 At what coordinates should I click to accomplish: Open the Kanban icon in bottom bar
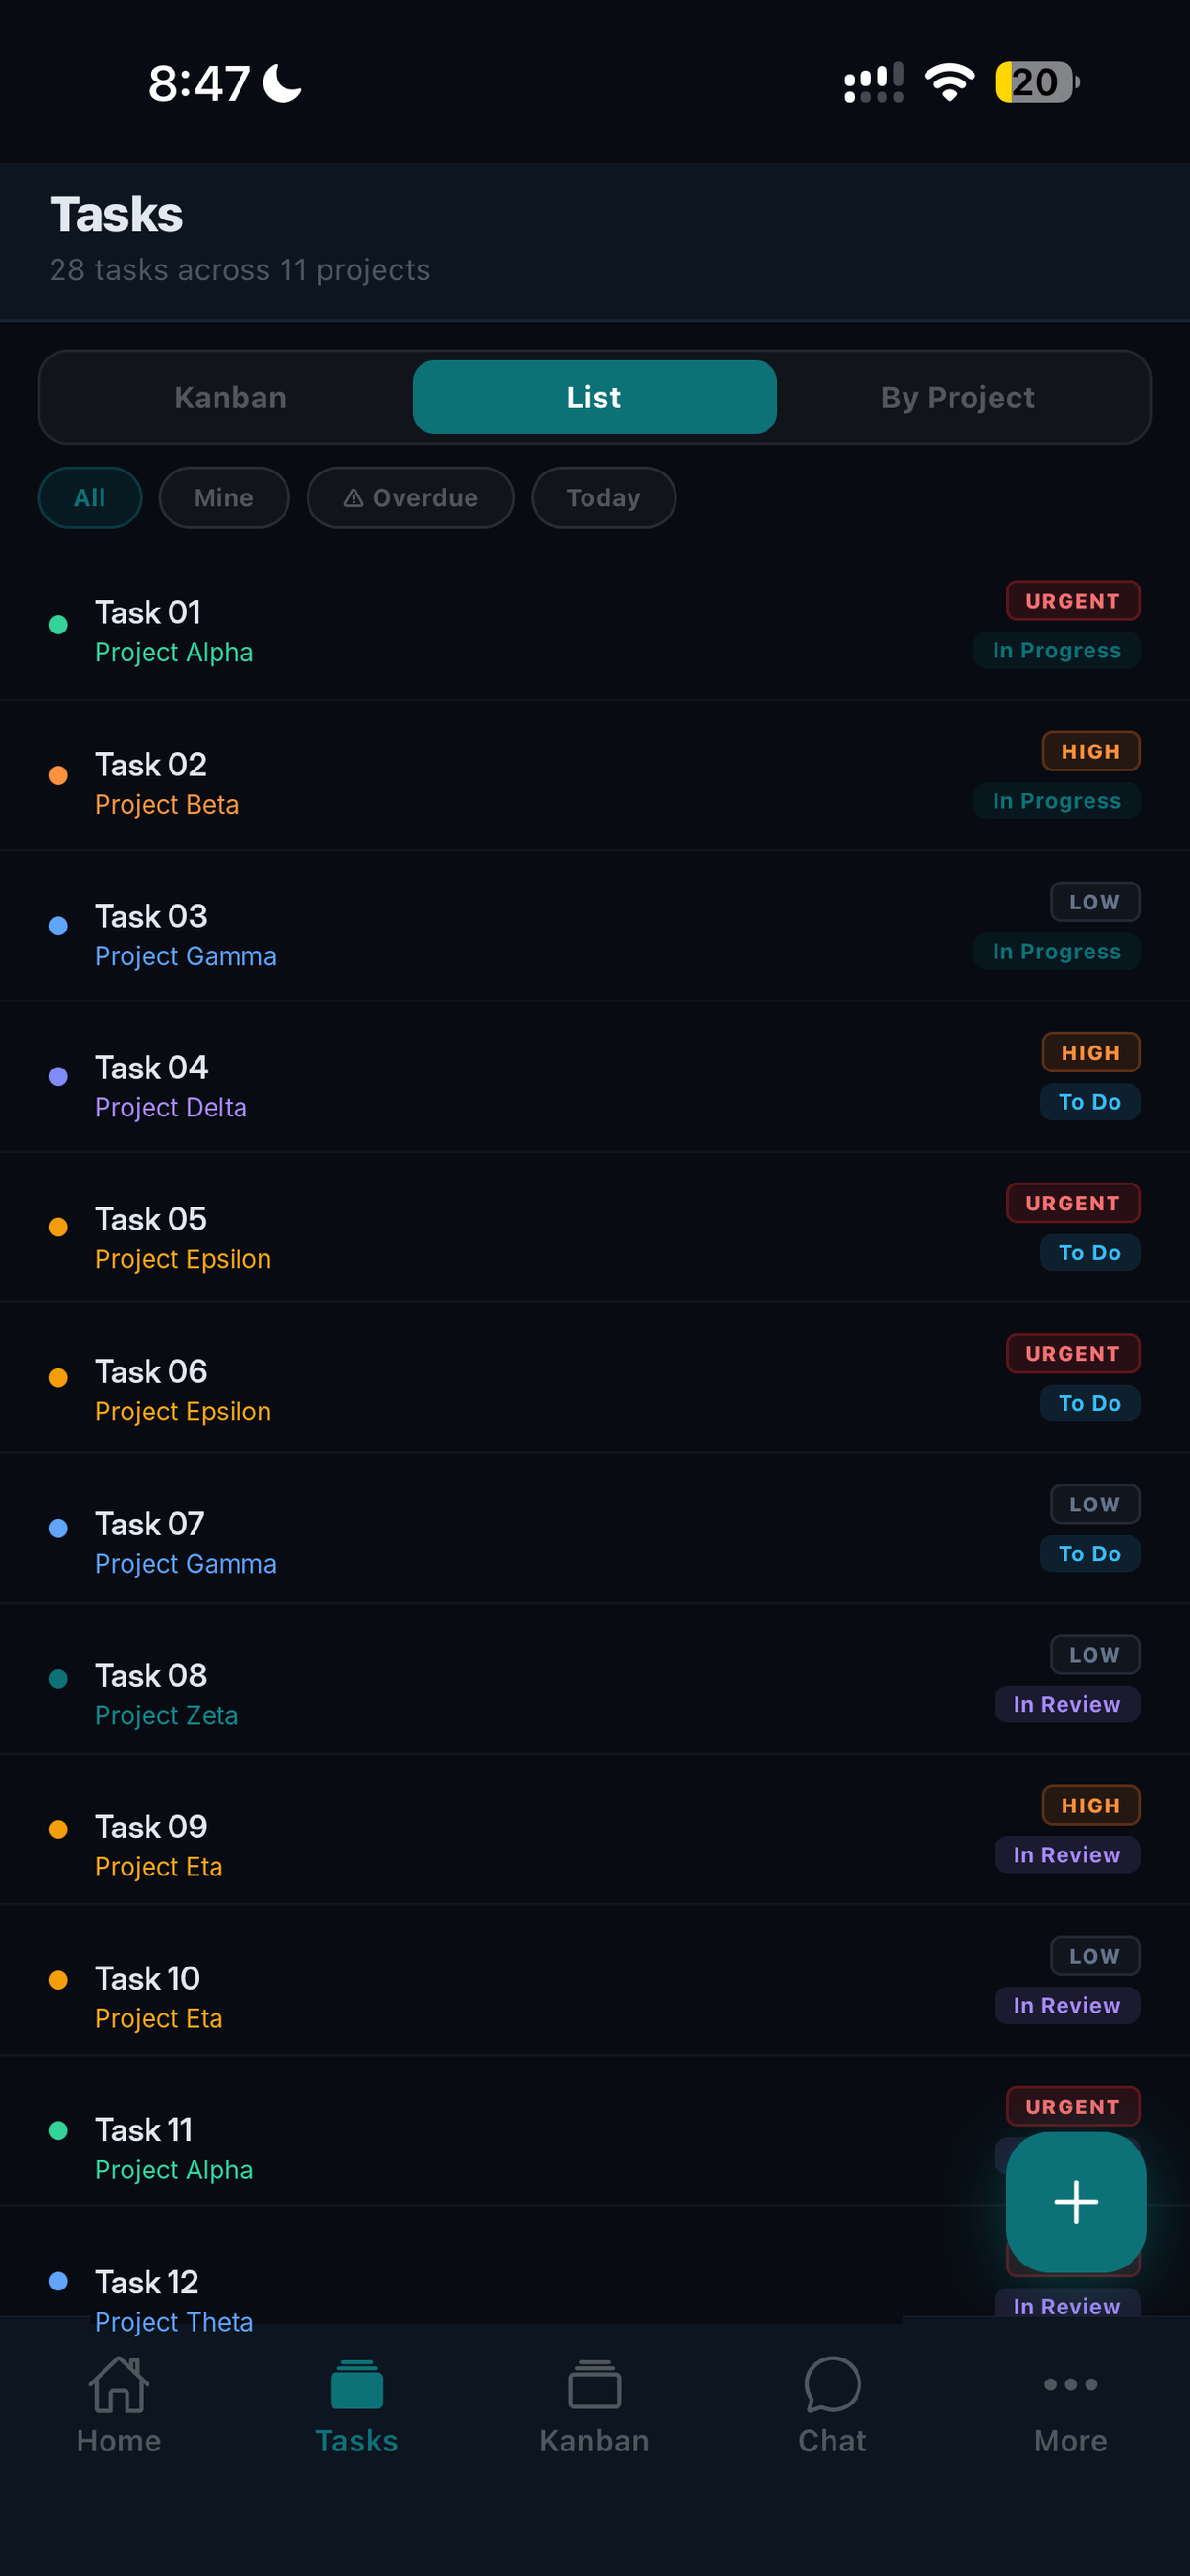[594, 2384]
